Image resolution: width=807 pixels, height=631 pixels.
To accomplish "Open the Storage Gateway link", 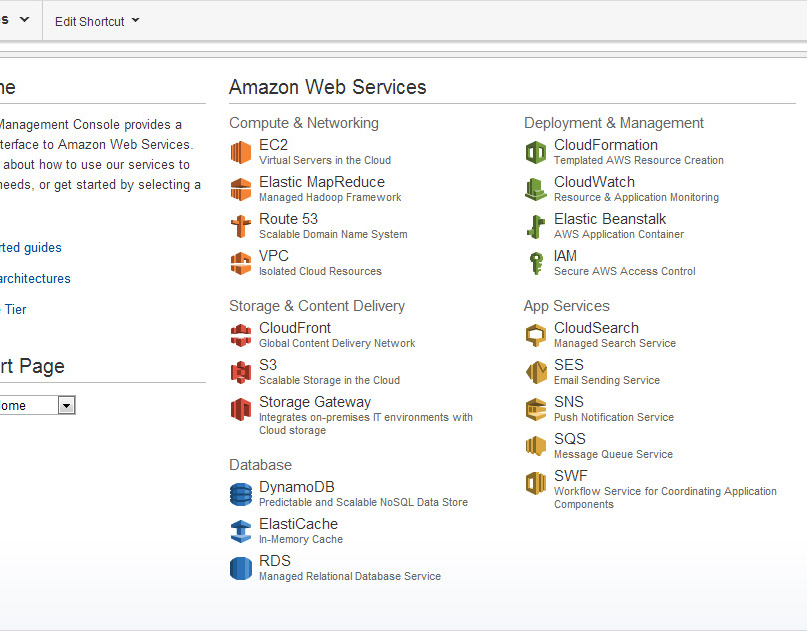I will [314, 402].
